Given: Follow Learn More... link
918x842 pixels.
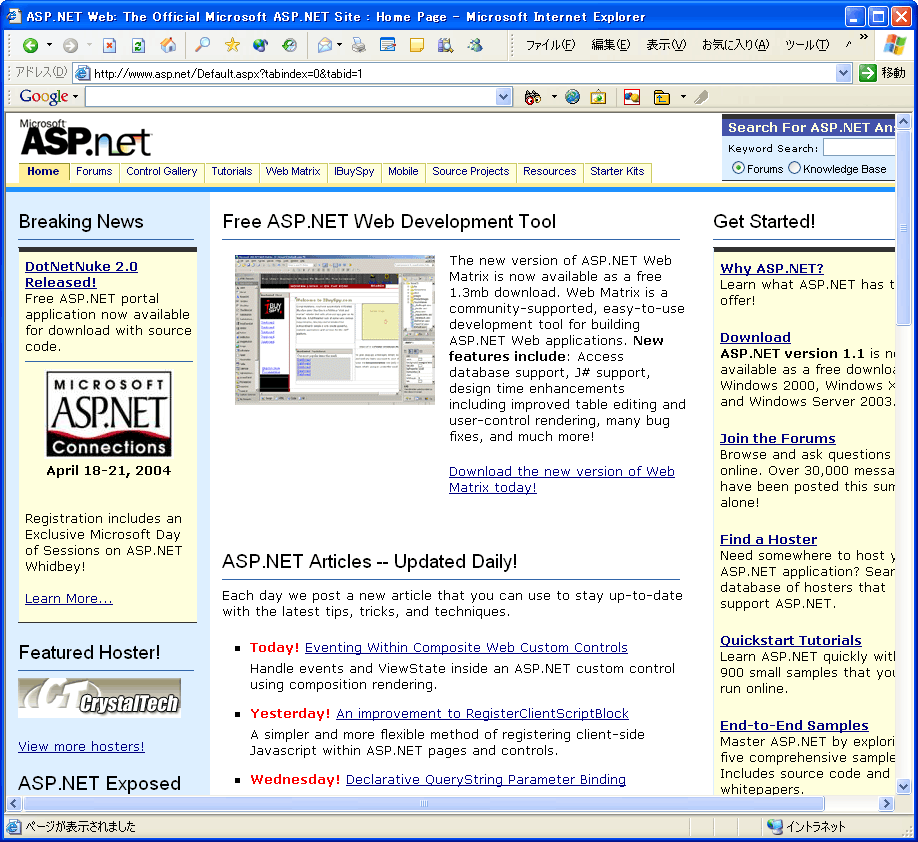Looking at the screenshot, I should click(68, 598).
